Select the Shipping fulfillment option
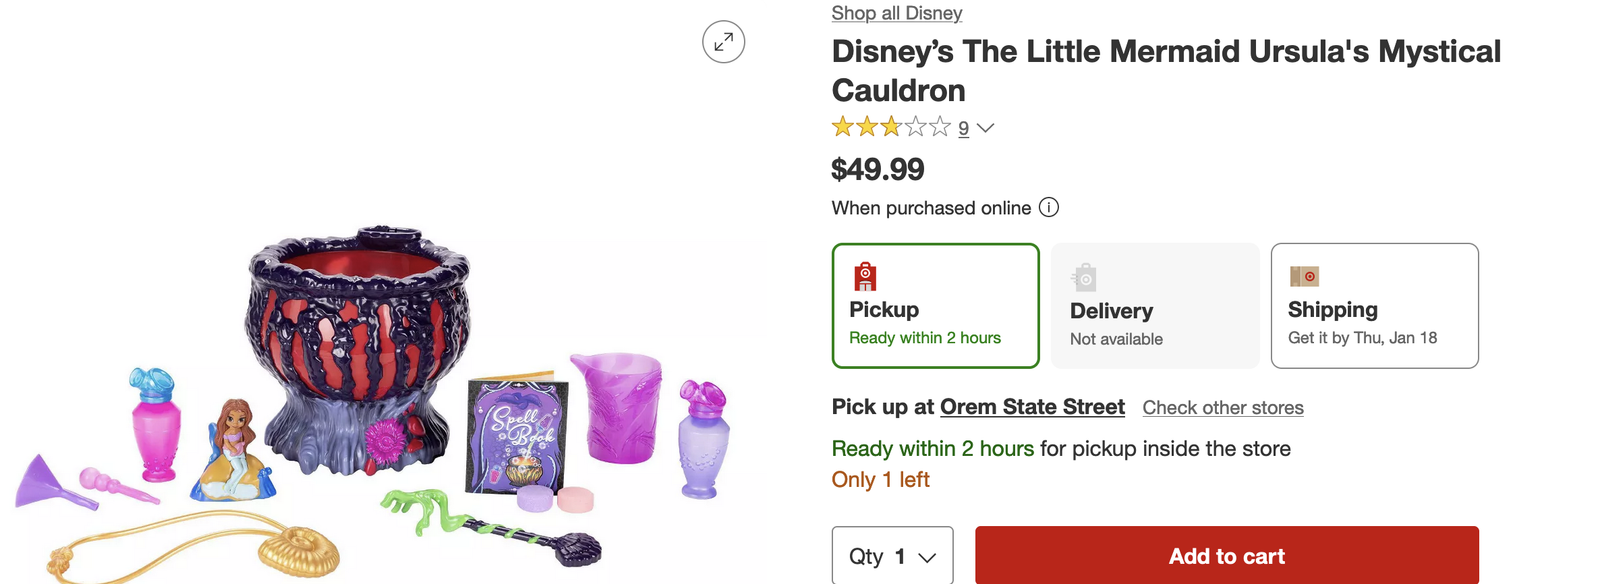The width and height of the screenshot is (1600, 584). coord(1374,306)
